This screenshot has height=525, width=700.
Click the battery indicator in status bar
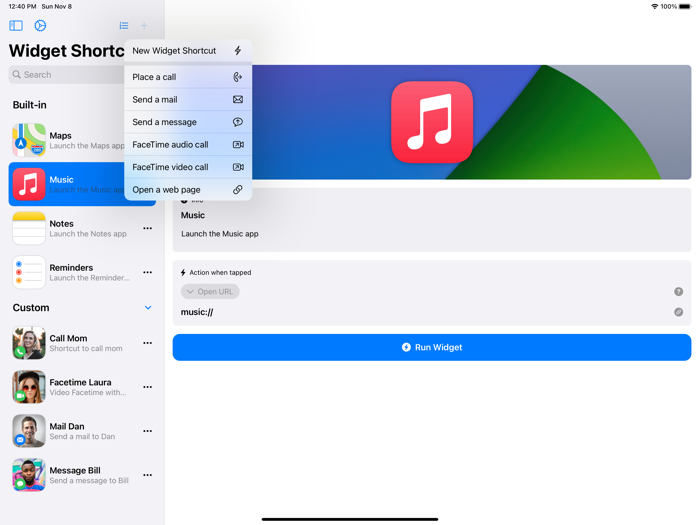pos(685,6)
